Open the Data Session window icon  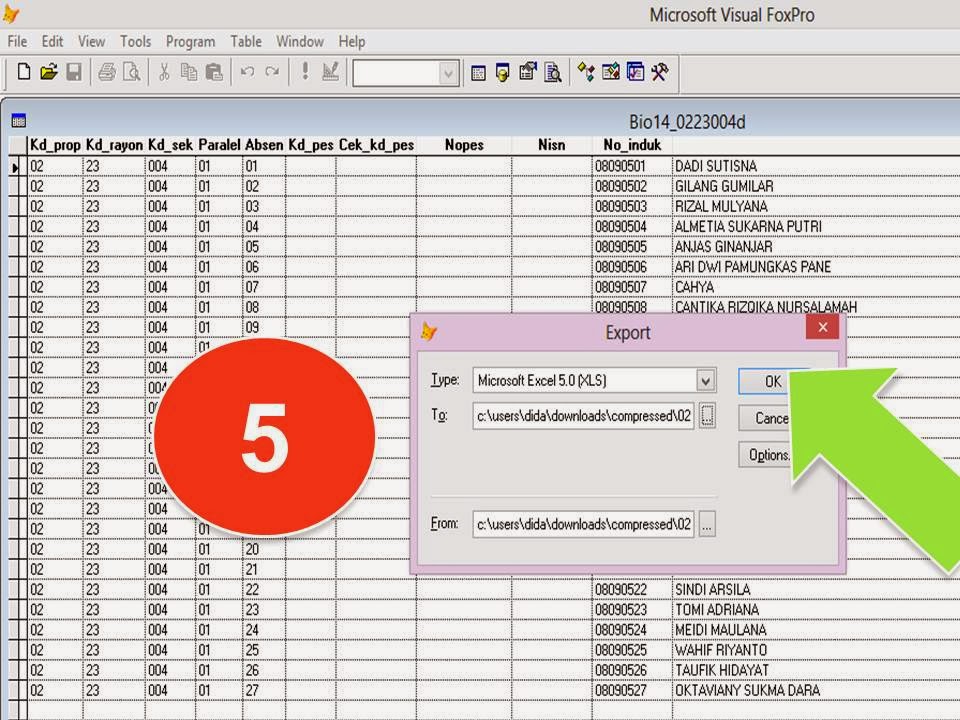coord(503,73)
